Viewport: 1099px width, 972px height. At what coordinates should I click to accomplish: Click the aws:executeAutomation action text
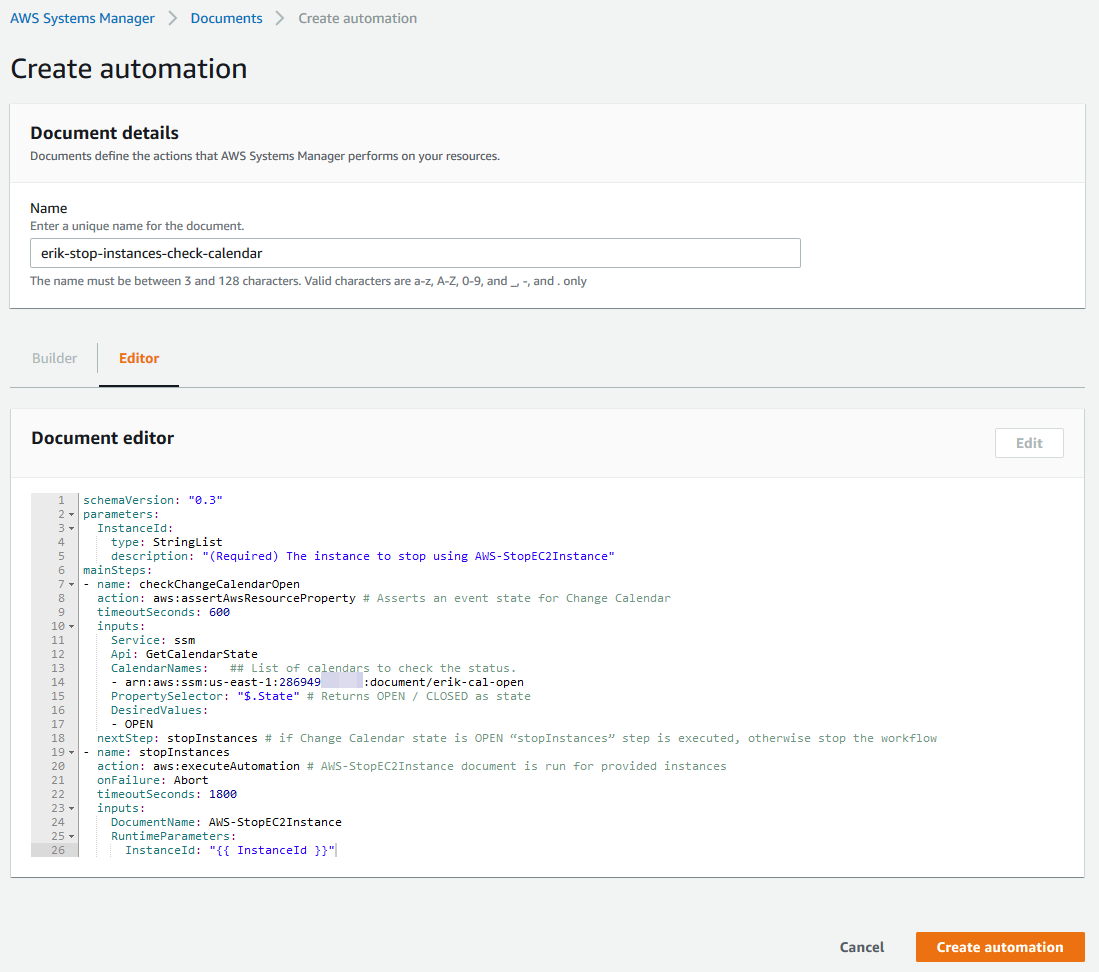point(226,766)
